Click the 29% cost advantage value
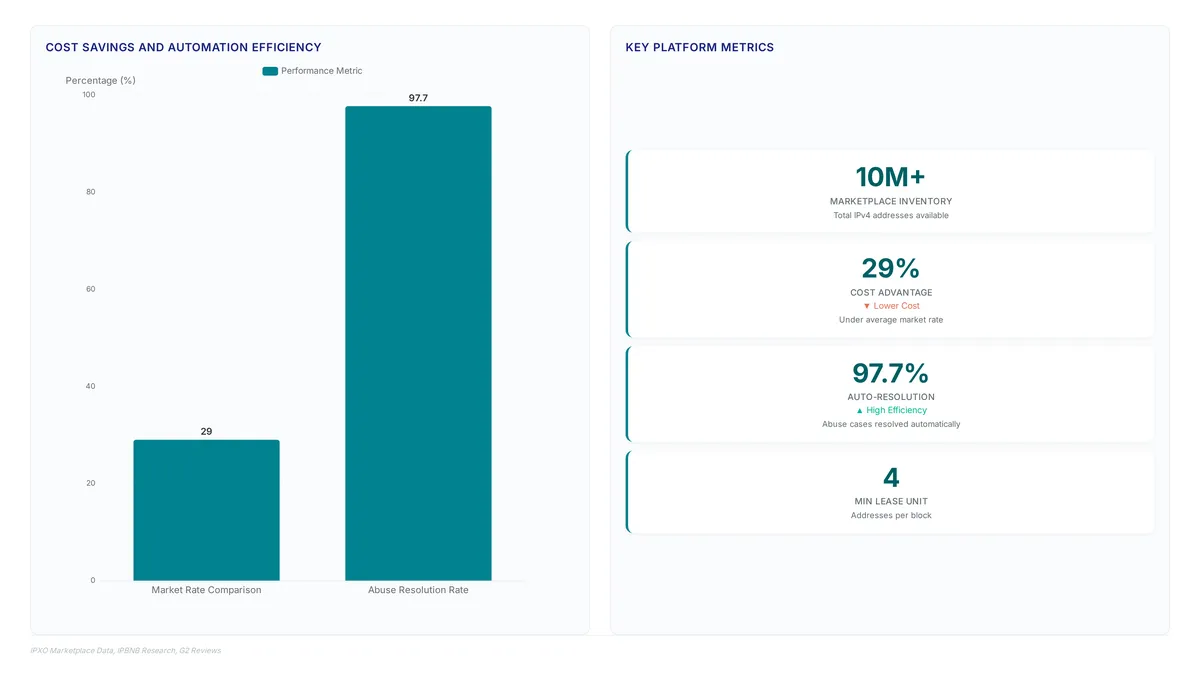Screen dimensions: 1200x675 coord(891,268)
